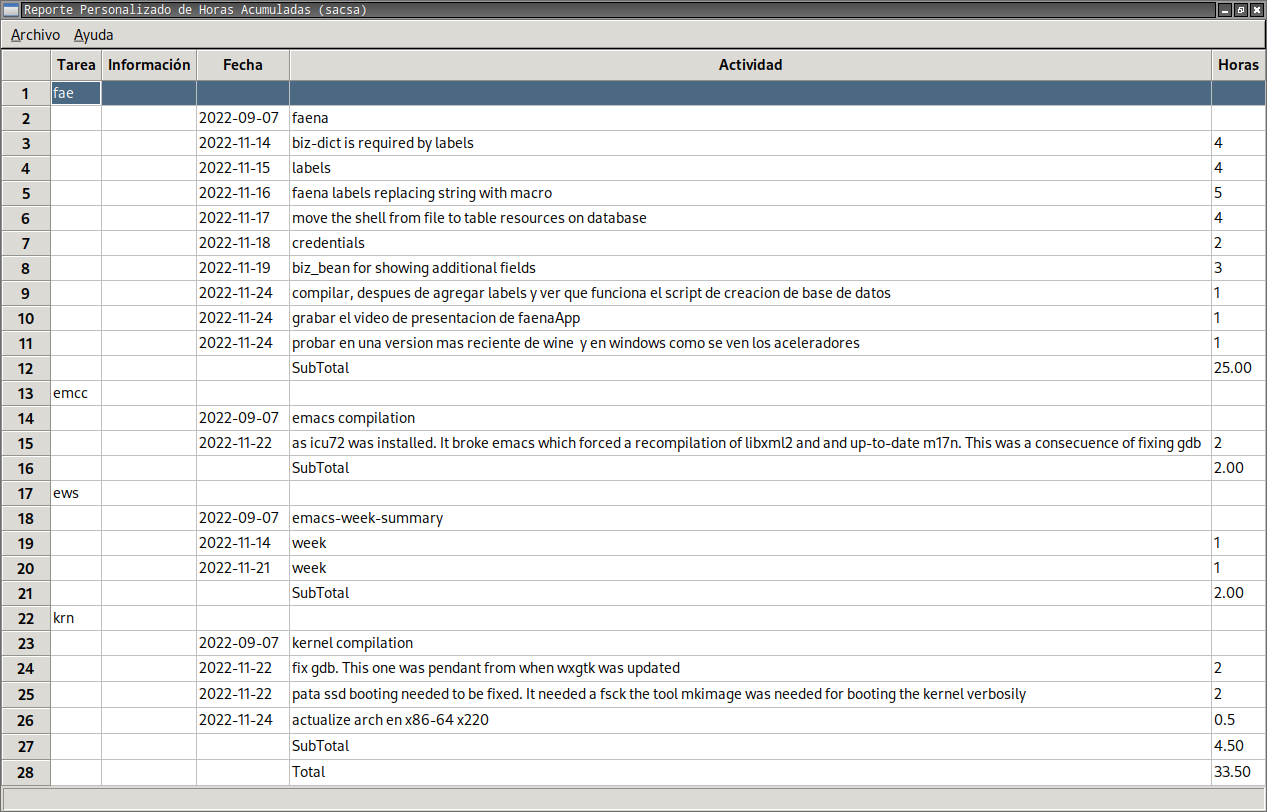Image resolution: width=1267 pixels, height=812 pixels.
Task: Click the date 2022-11-16 cell
Action: pyautogui.click(x=243, y=193)
